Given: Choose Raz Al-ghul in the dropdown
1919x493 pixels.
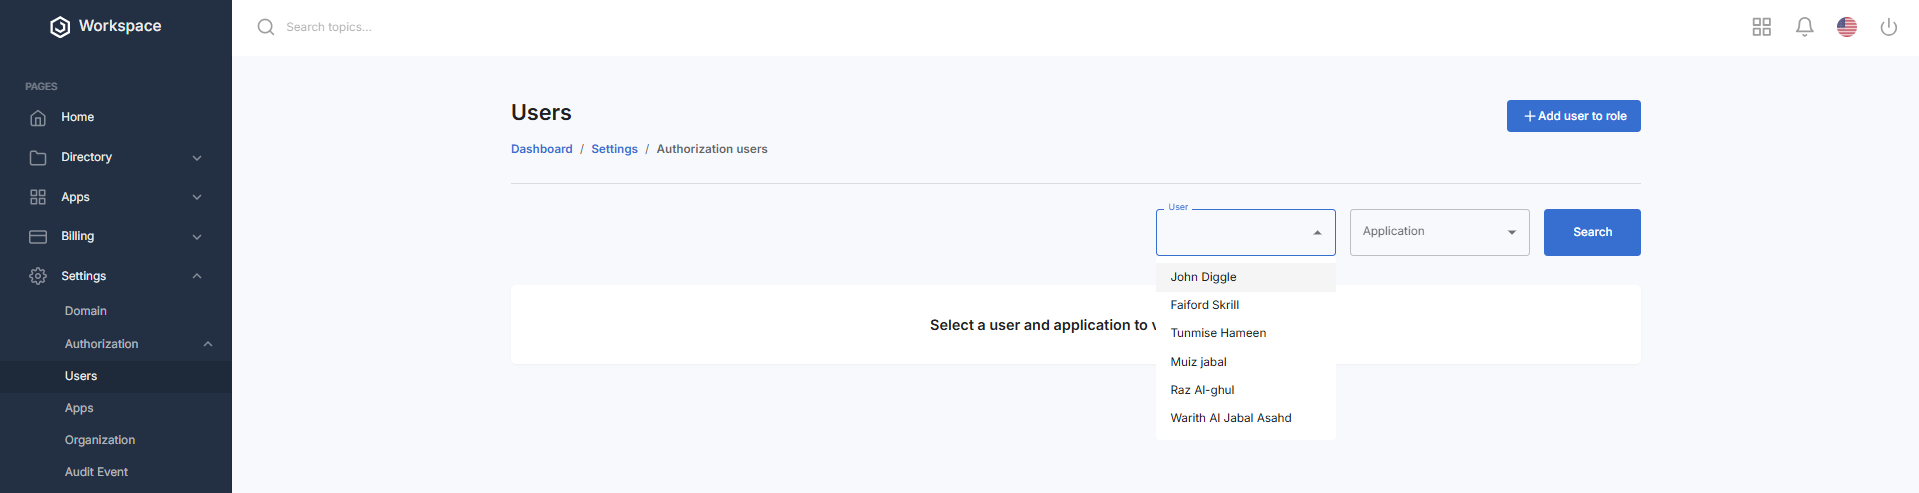Looking at the screenshot, I should (1202, 390).
